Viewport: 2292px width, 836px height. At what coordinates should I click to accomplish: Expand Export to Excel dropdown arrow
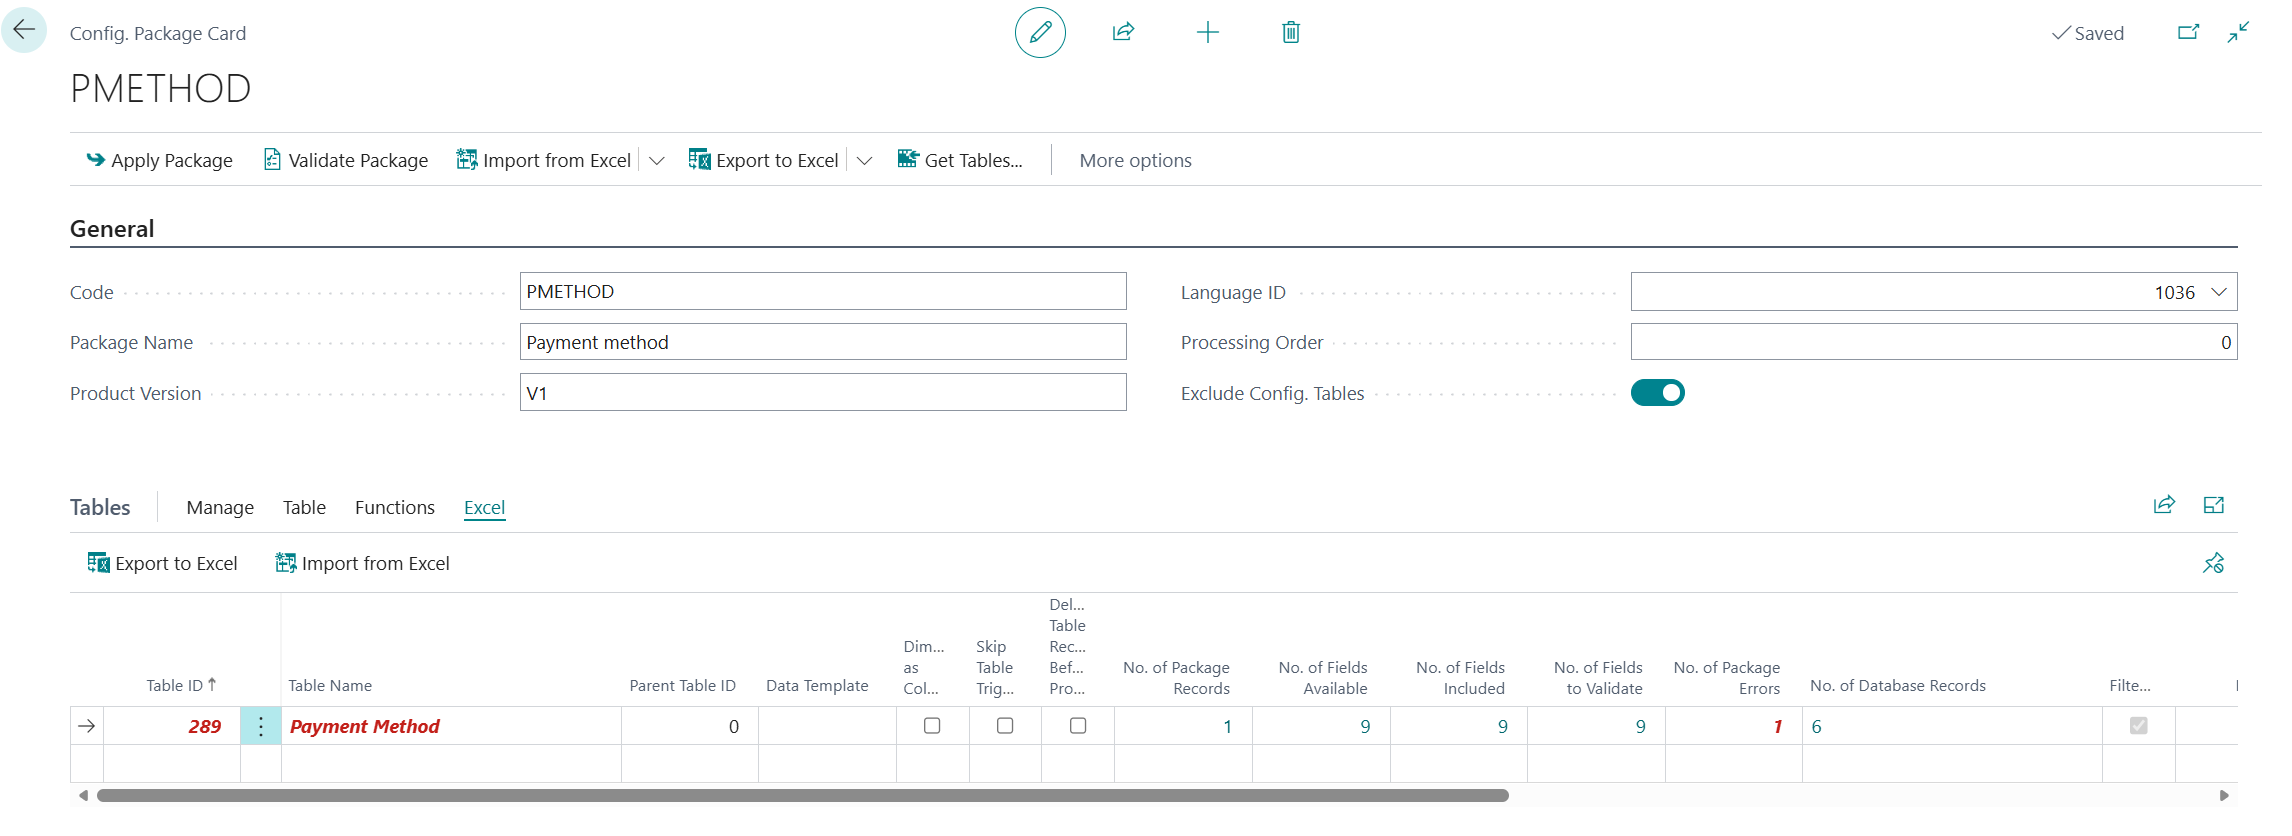pos(865,160)
